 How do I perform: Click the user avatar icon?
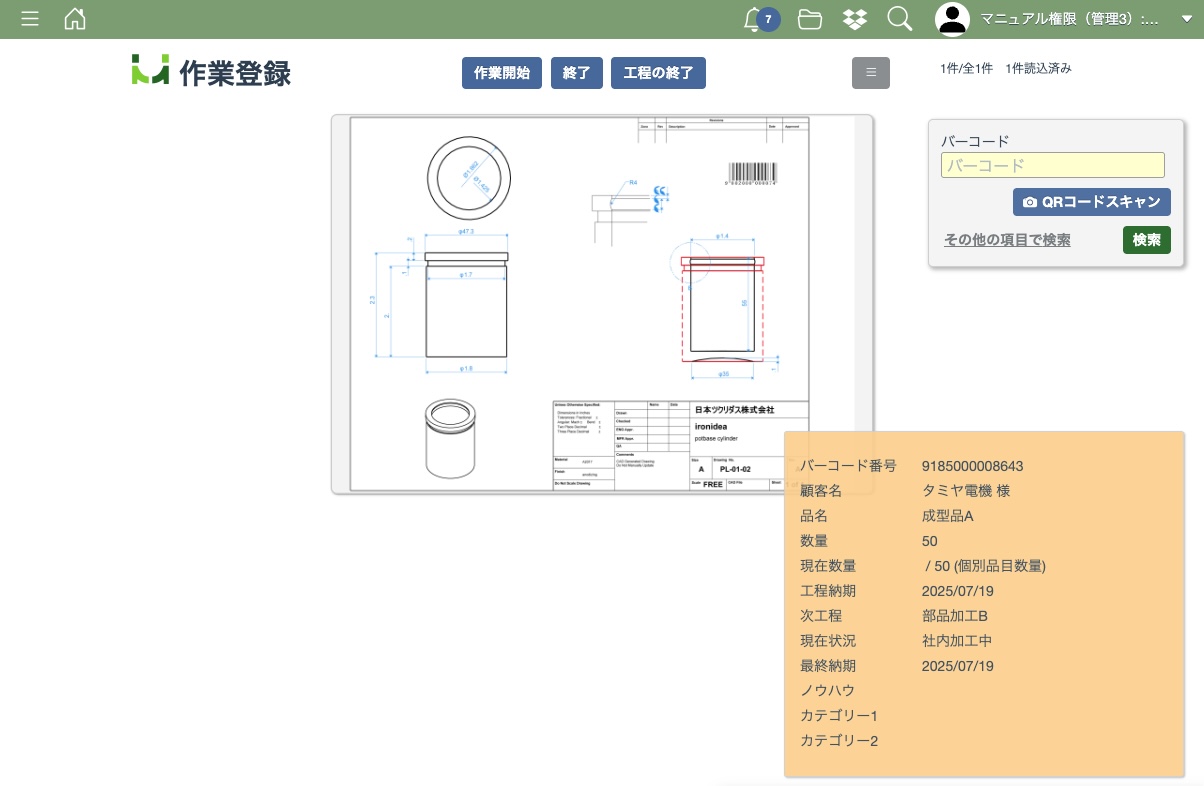tap(953, 19)
